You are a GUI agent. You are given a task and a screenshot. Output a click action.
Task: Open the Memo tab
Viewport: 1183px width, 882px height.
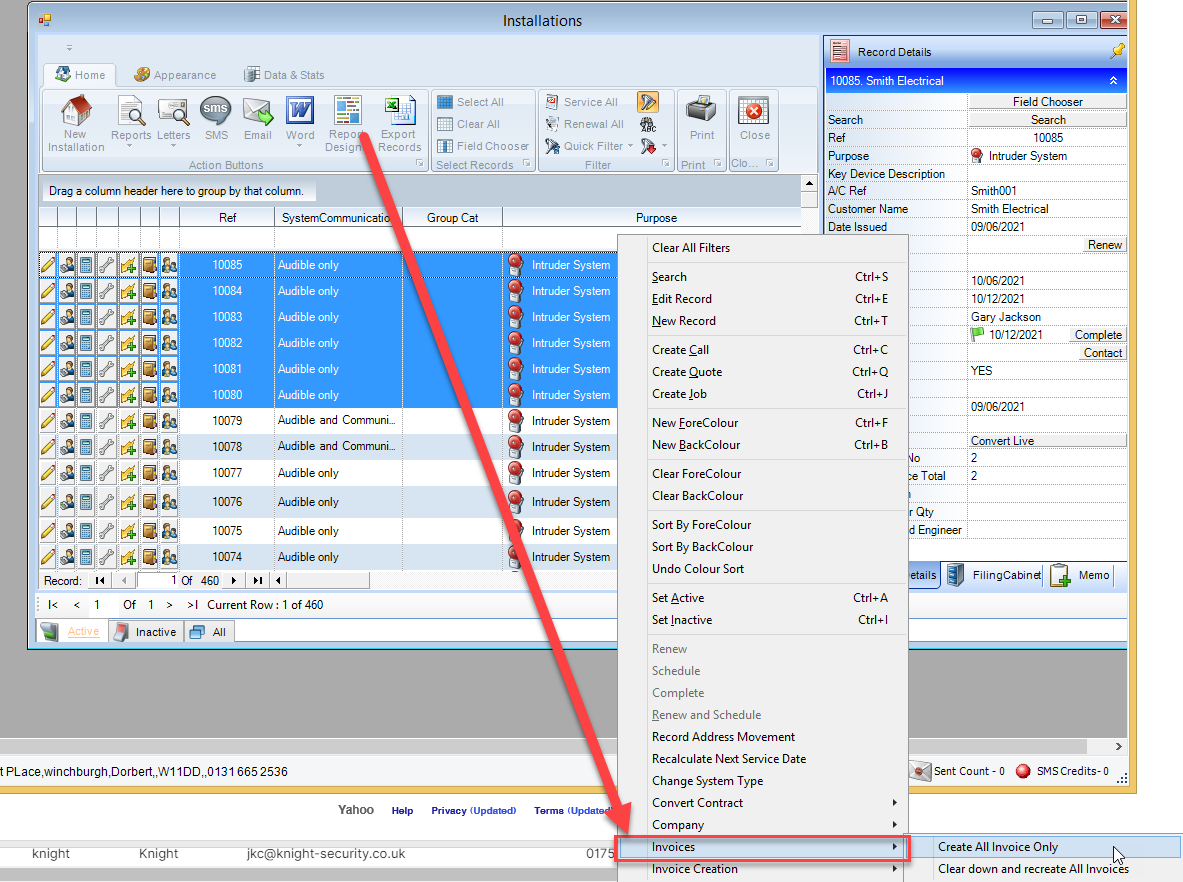(x=1080, y=575)
